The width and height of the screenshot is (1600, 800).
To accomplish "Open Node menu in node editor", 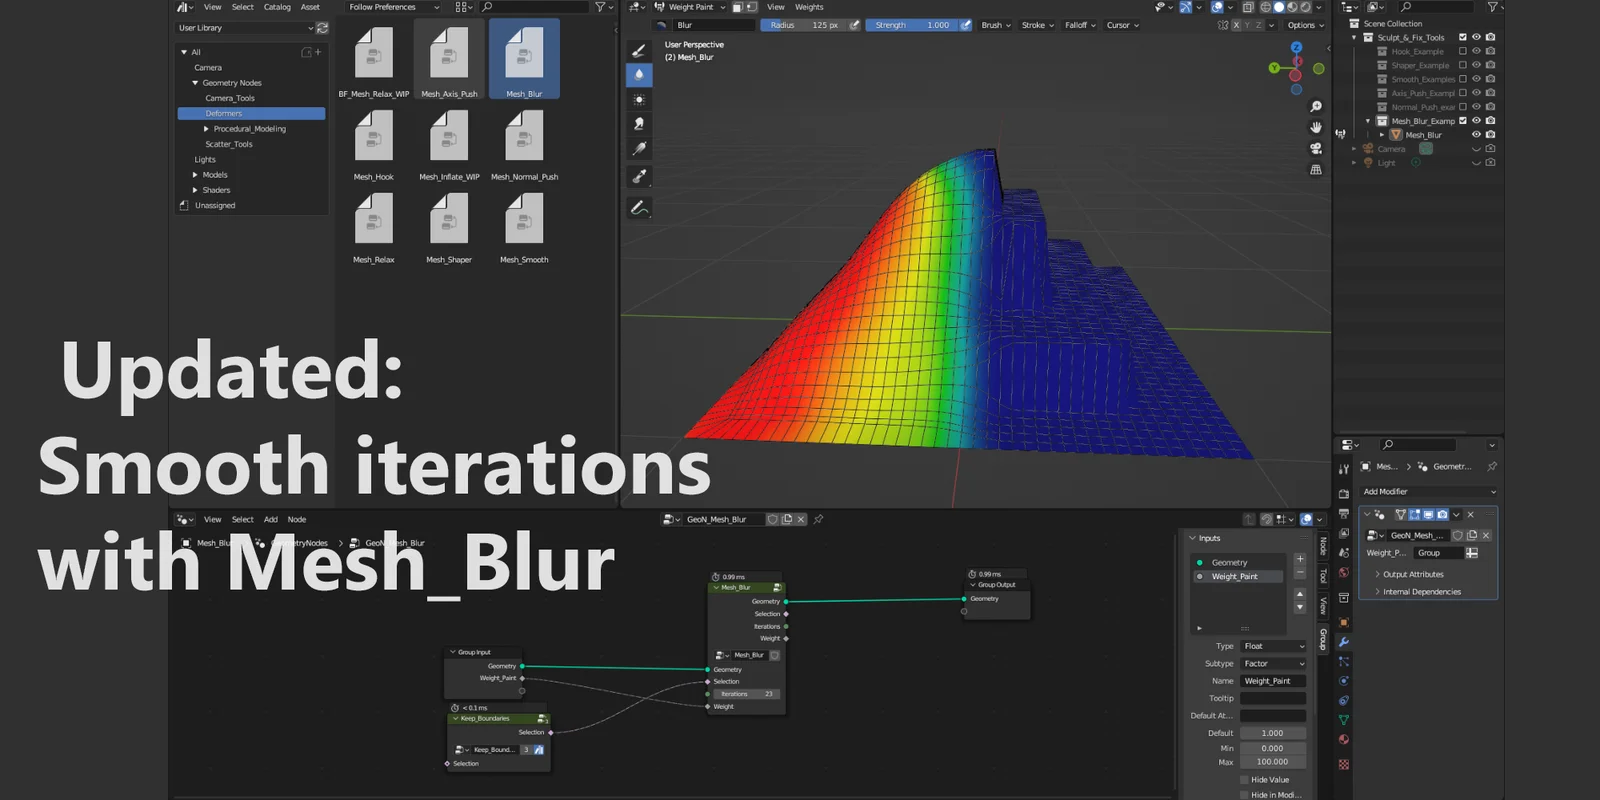I will (297, 519).
